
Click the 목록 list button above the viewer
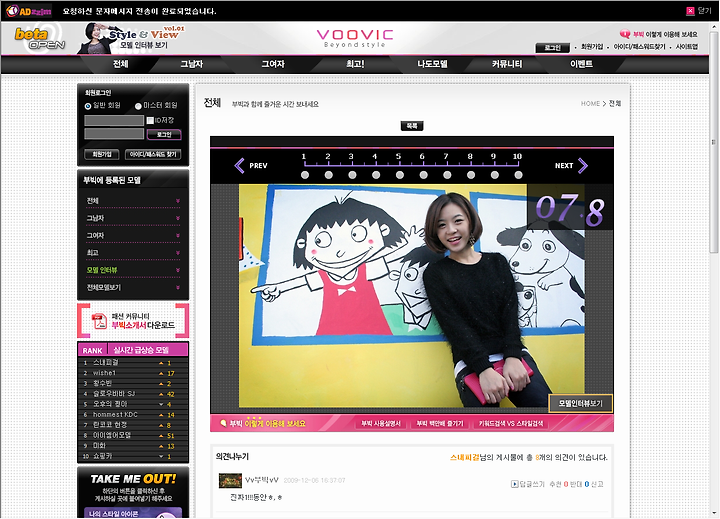412,125
